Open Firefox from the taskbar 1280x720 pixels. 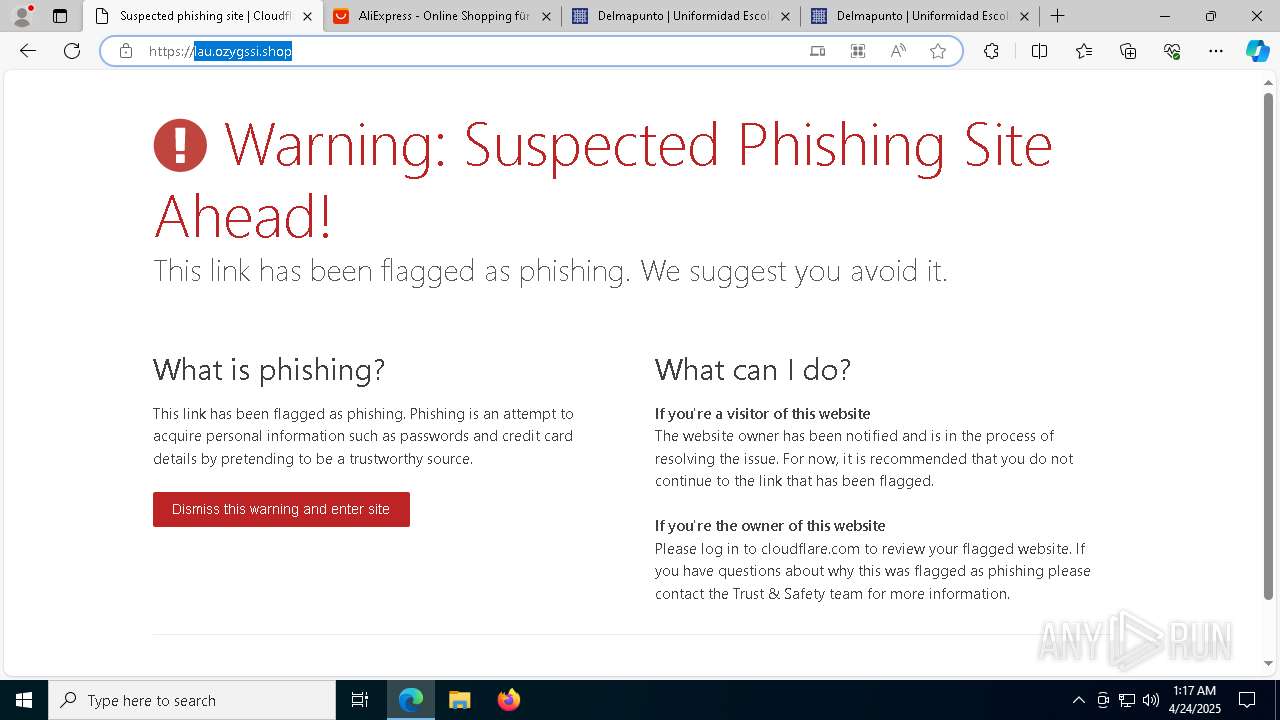click(509, 700)
